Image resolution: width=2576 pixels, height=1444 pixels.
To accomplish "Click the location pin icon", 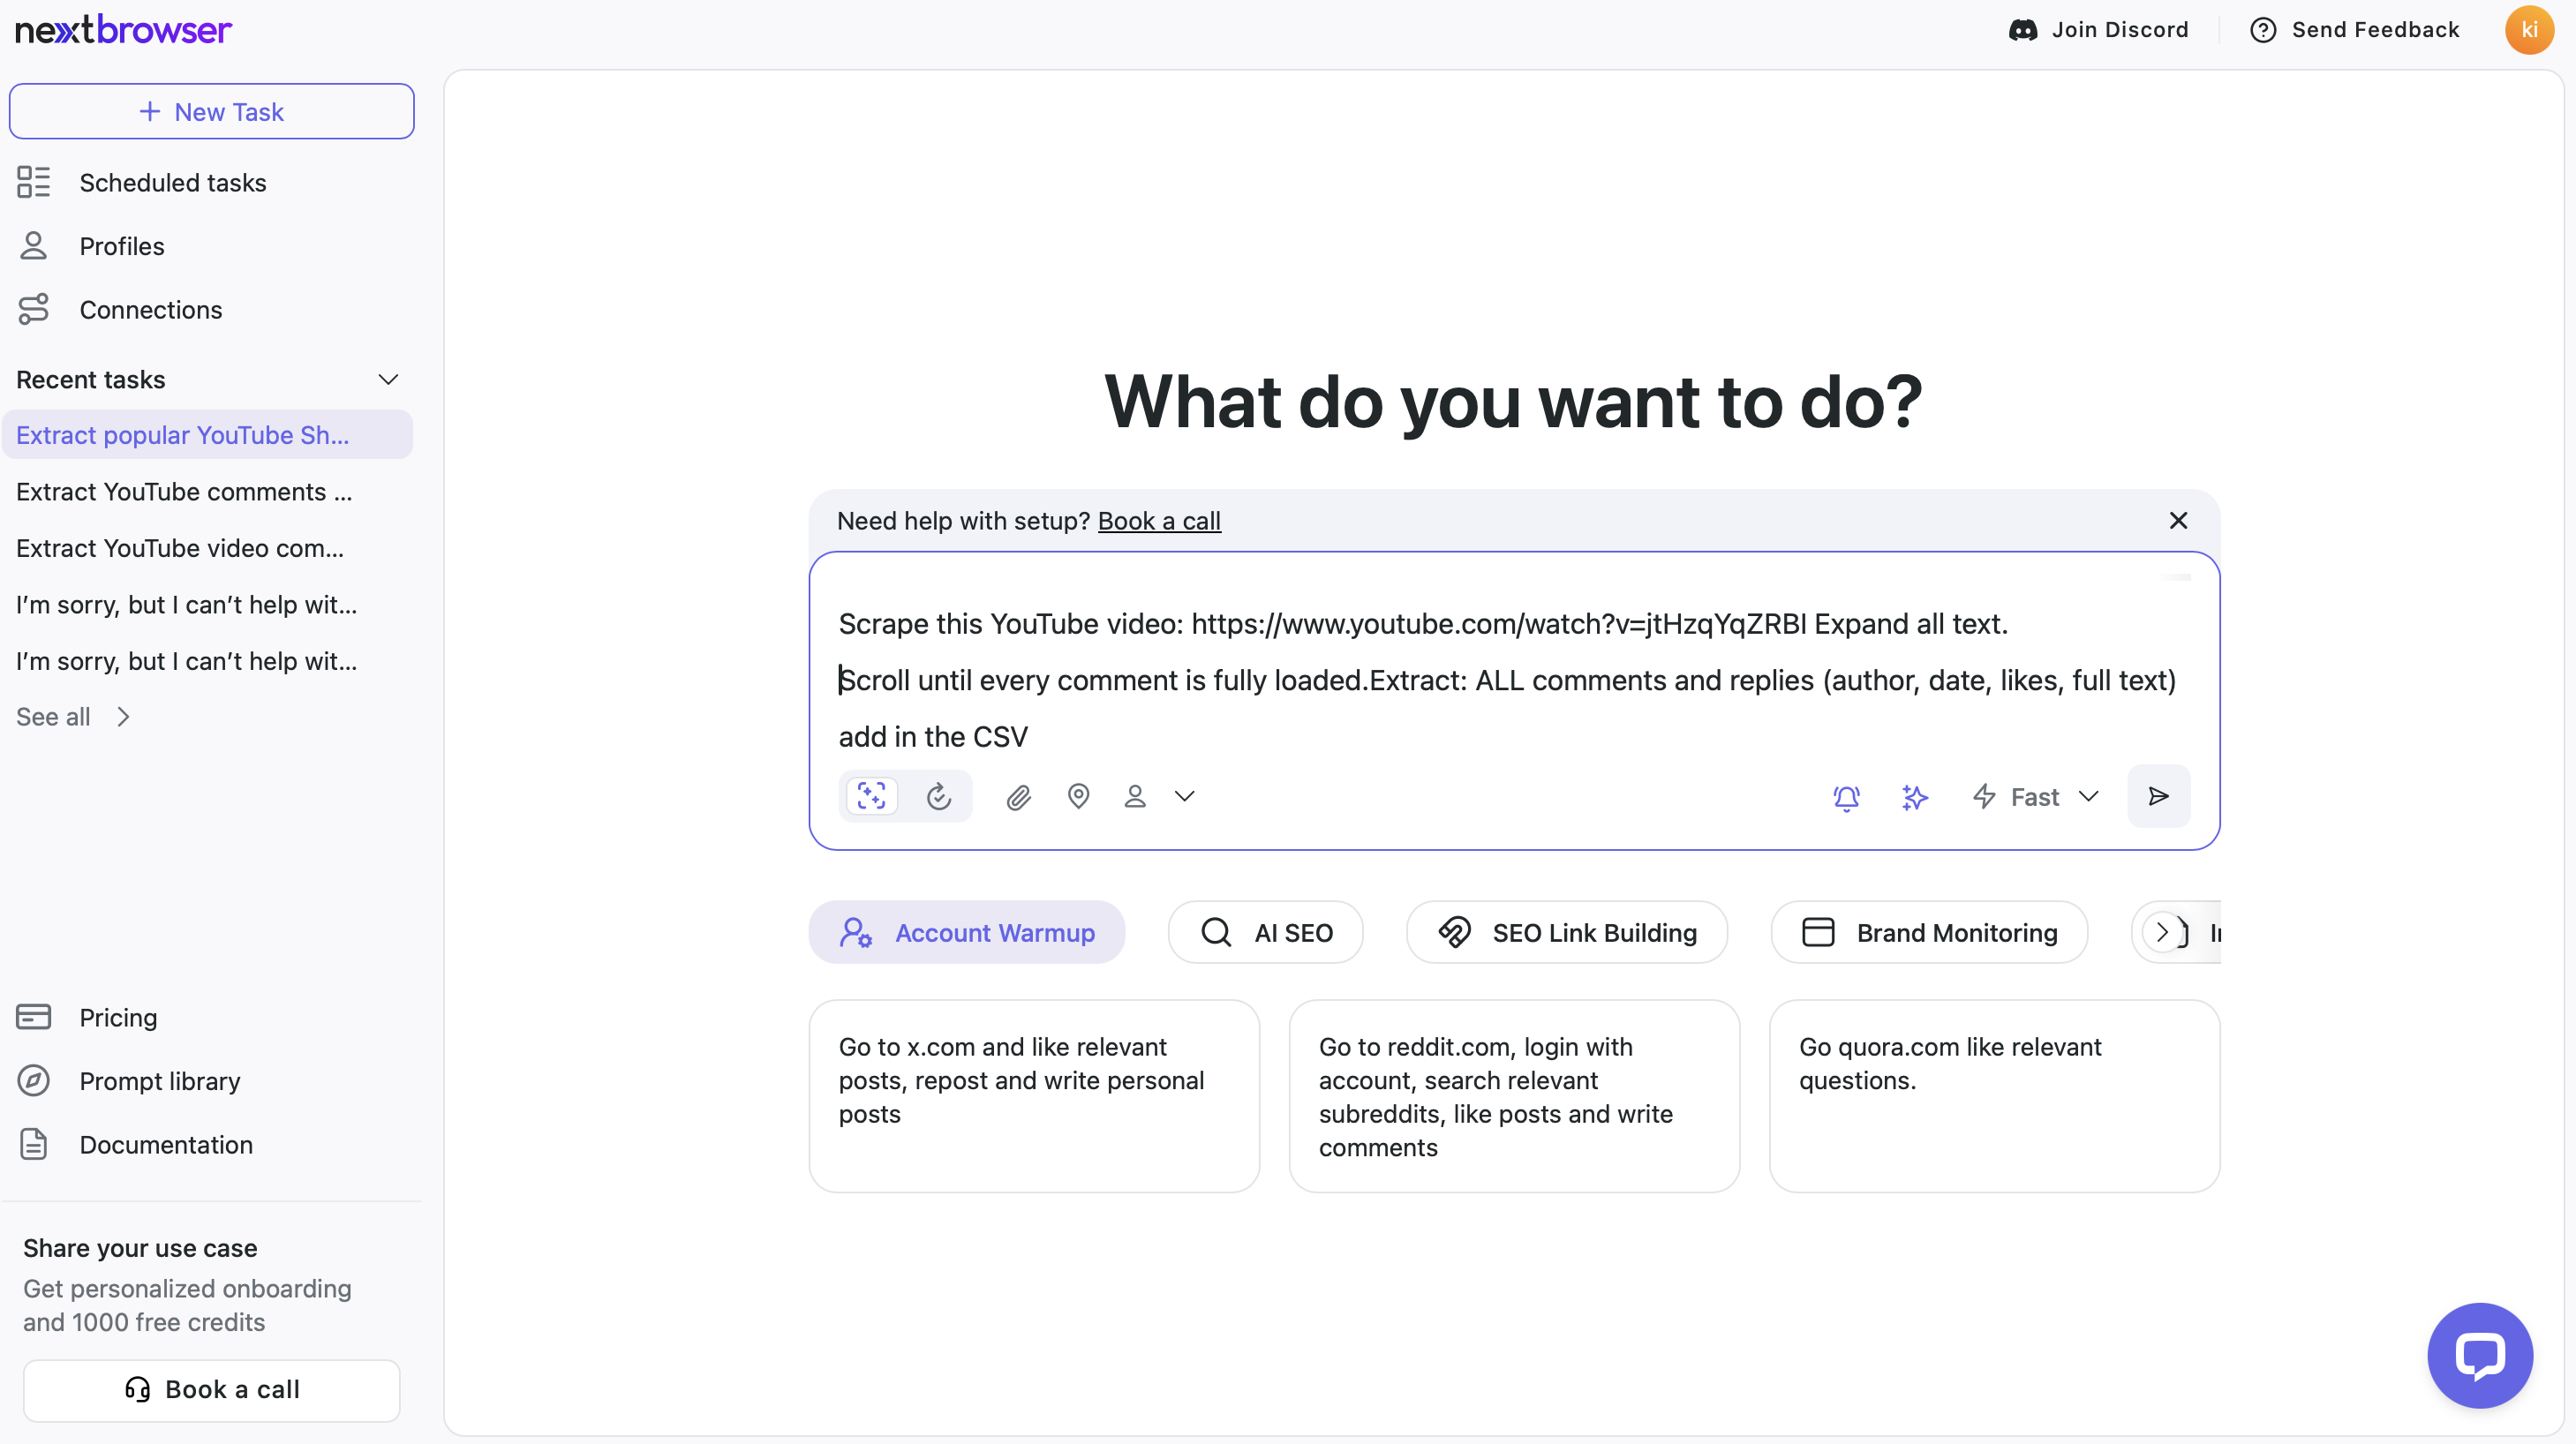I will (1078, 796).
